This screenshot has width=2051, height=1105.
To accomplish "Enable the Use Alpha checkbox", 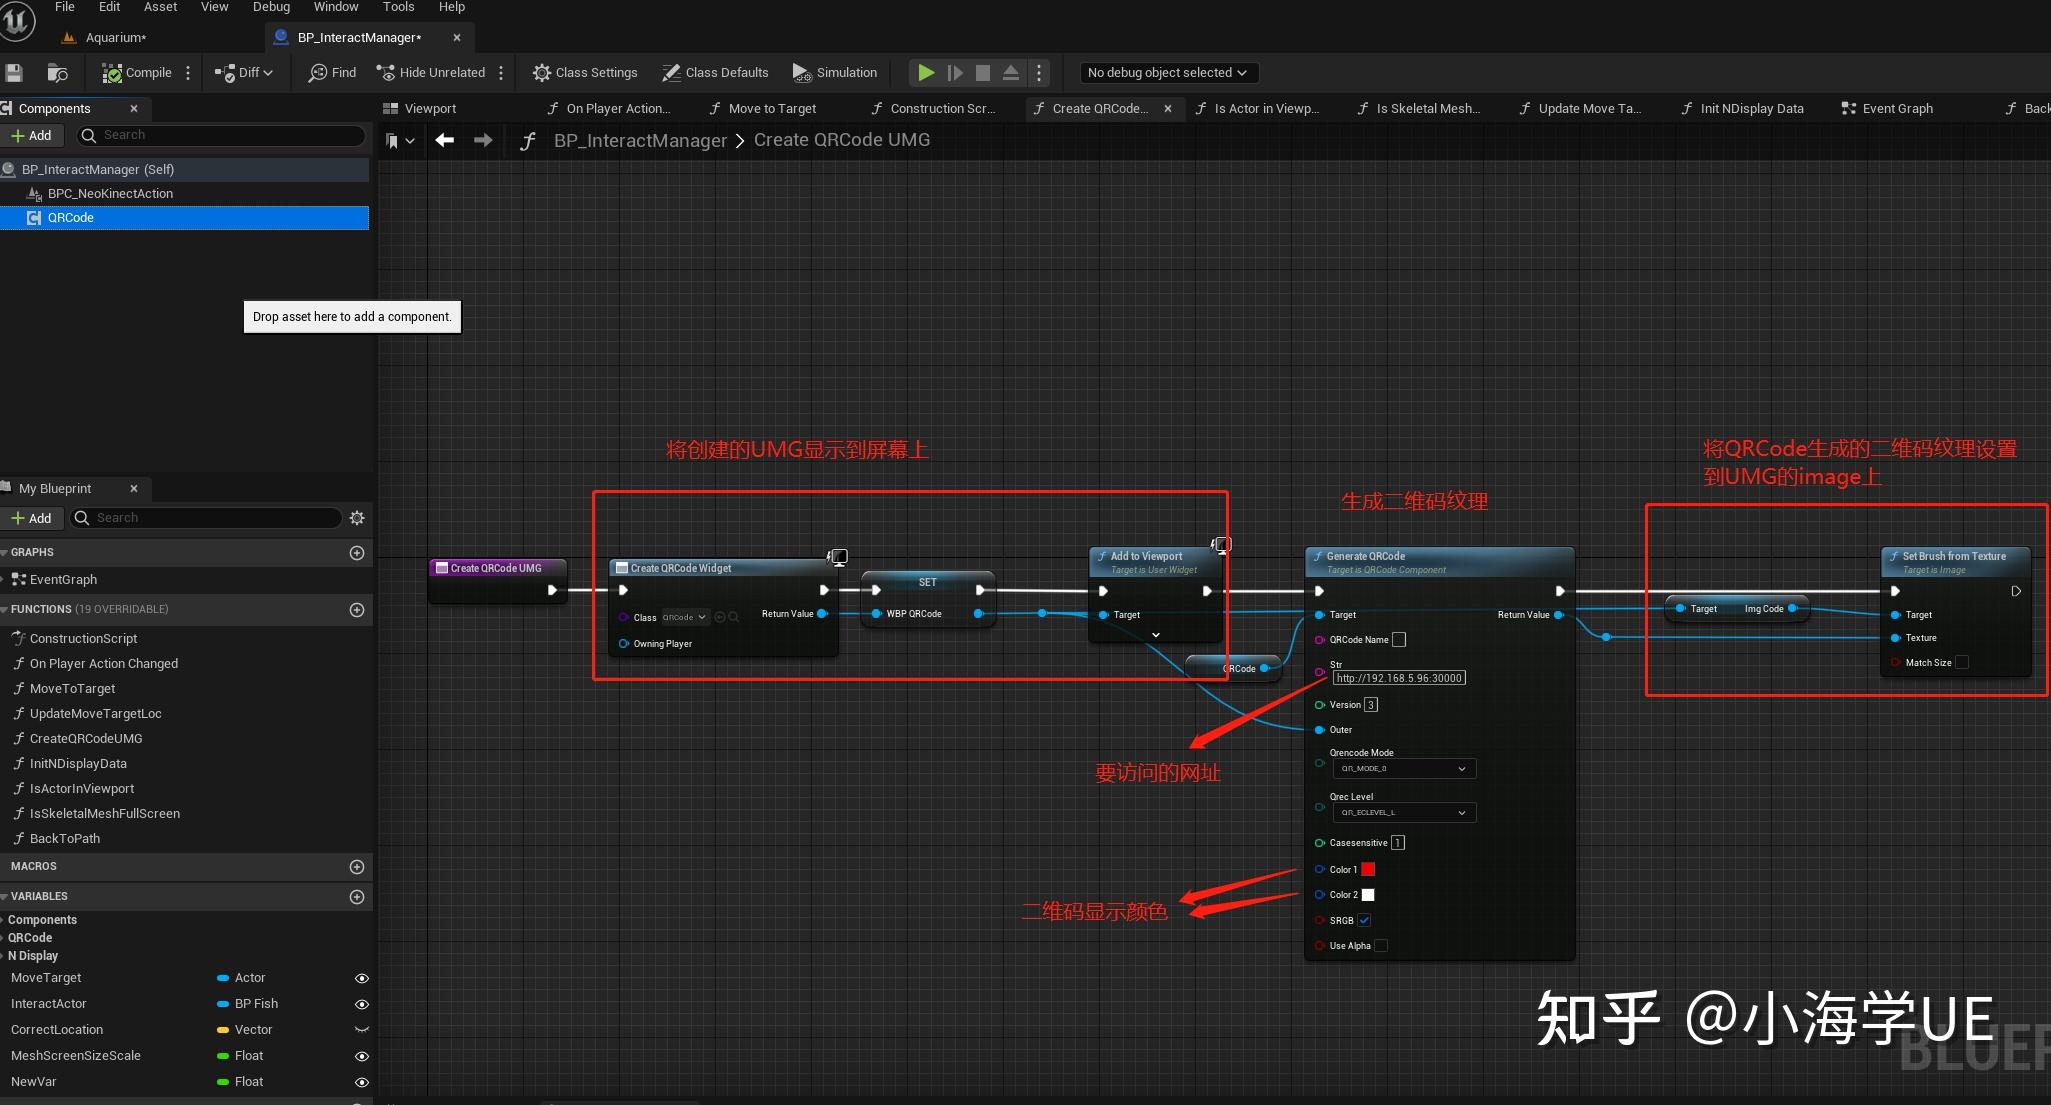I will [1381, 946].
